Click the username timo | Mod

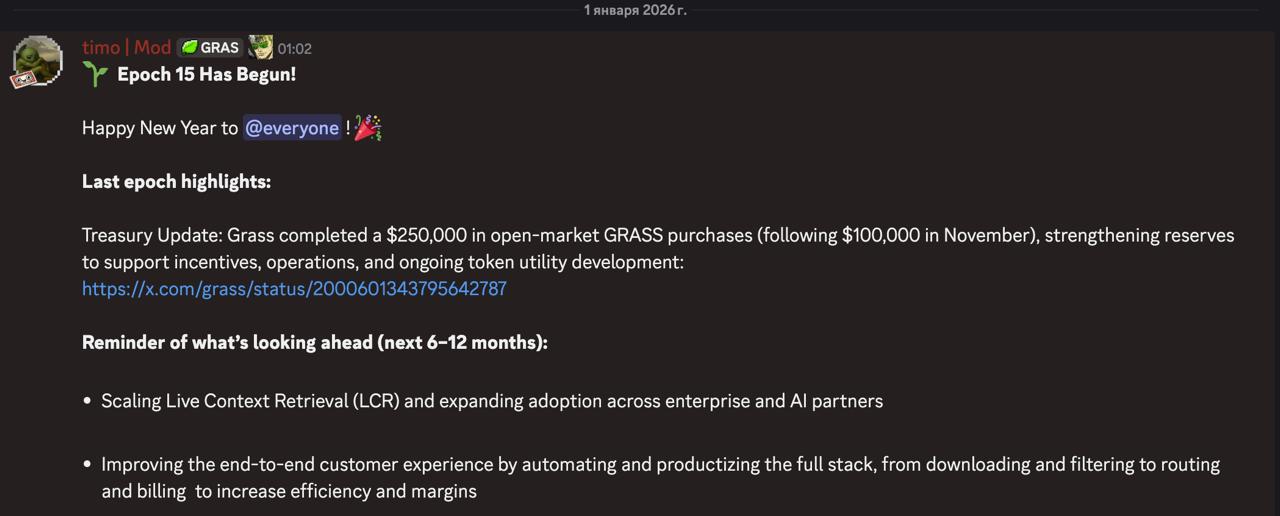[126, 47]
